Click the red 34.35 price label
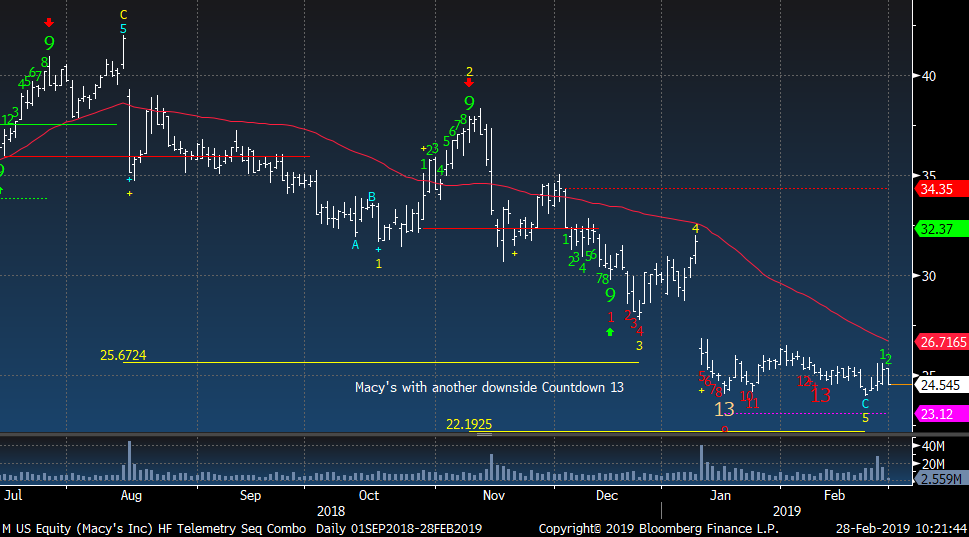Image resolution: width=969 pixels, height=537 pixels. click(941, 189)
